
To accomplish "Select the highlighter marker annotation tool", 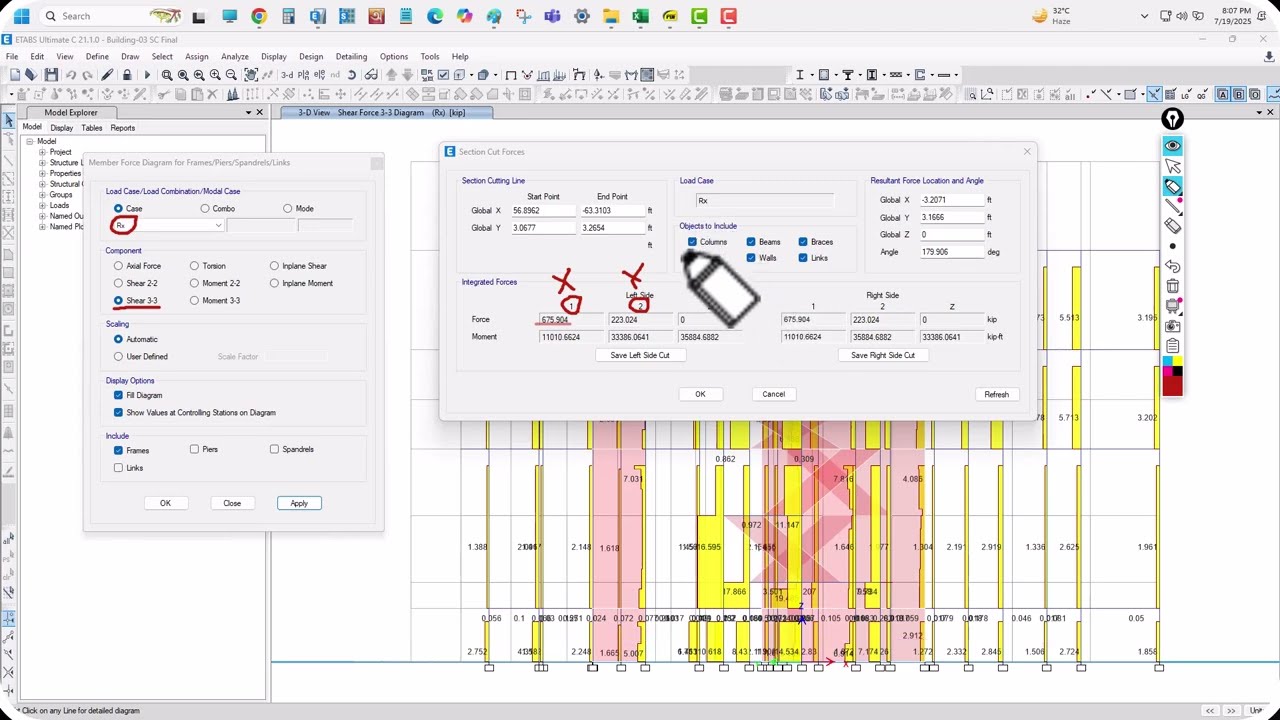I will pos(1172,187).
